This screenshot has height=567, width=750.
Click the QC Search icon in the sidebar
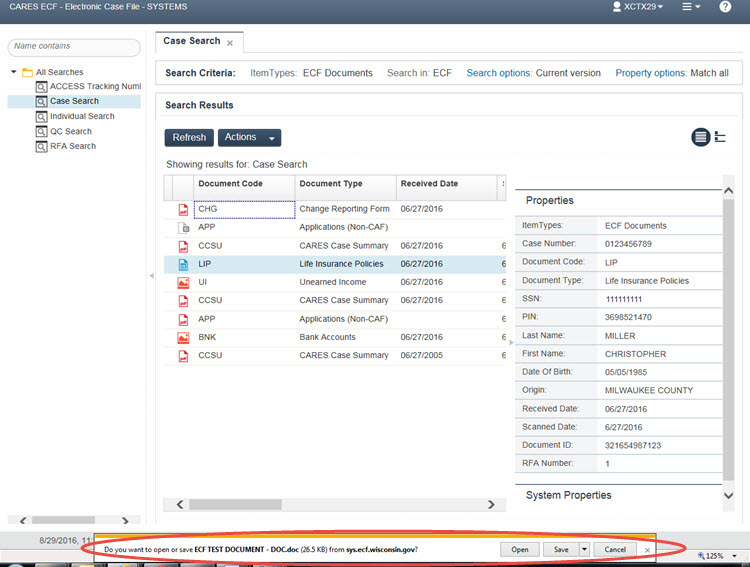point(41,131)
